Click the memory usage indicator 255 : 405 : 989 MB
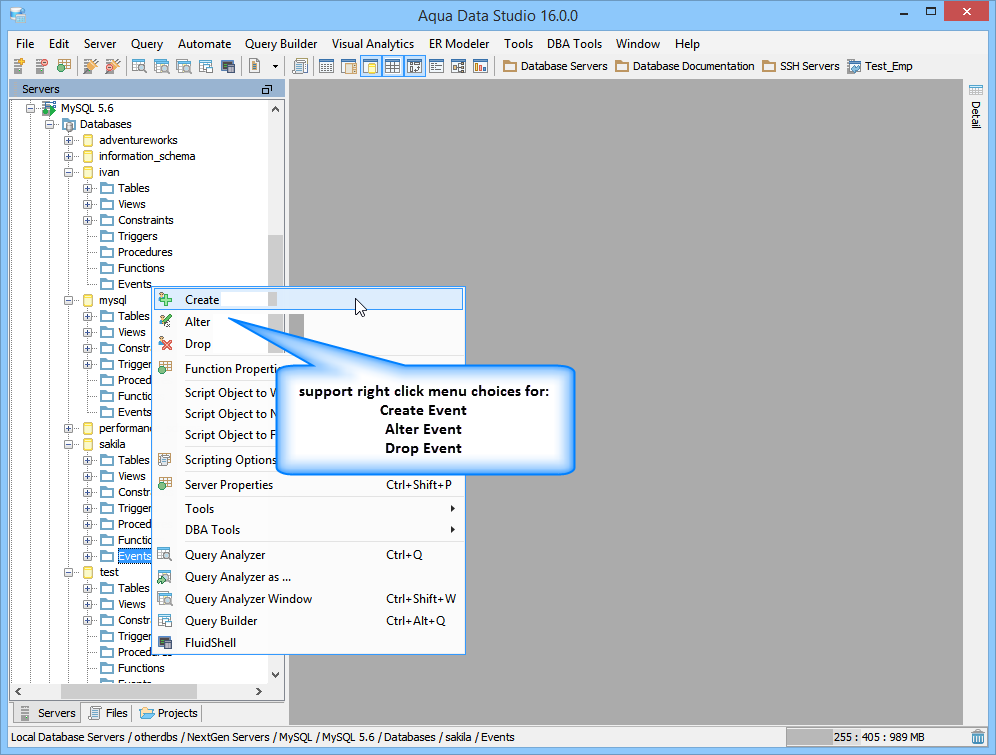 tap(876, 737)
